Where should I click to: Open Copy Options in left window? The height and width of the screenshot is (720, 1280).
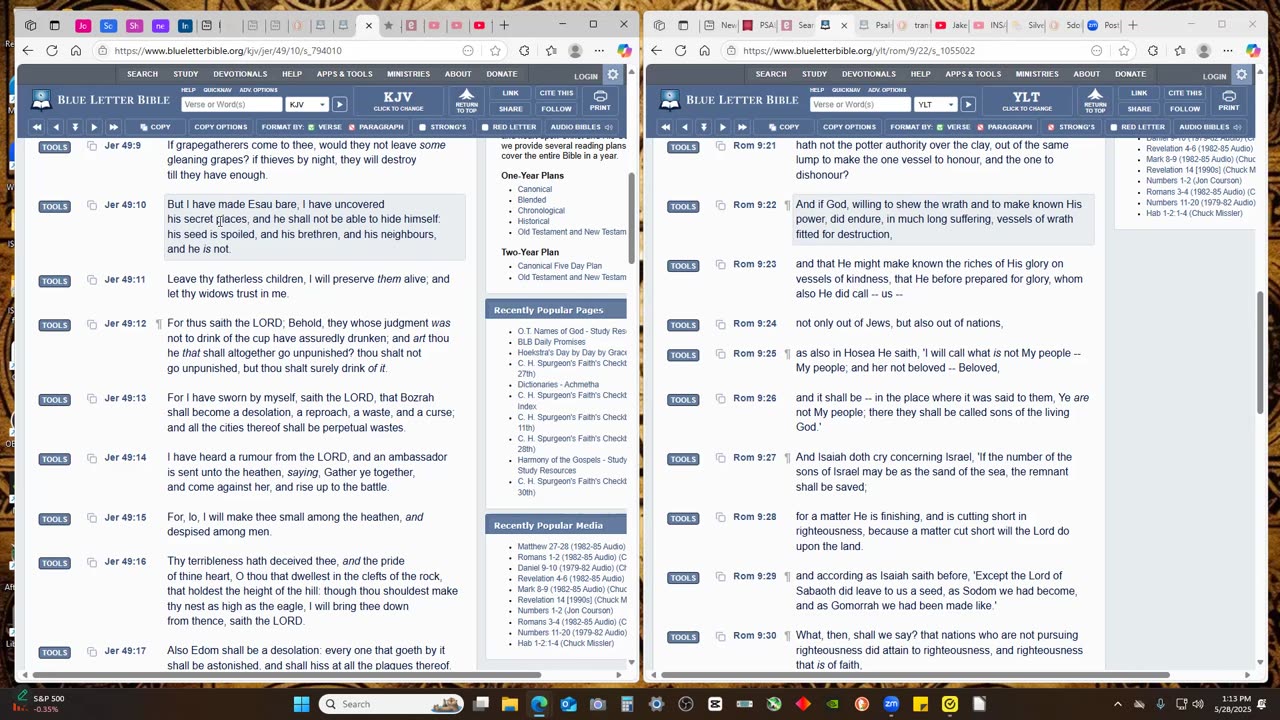(220, 127)
